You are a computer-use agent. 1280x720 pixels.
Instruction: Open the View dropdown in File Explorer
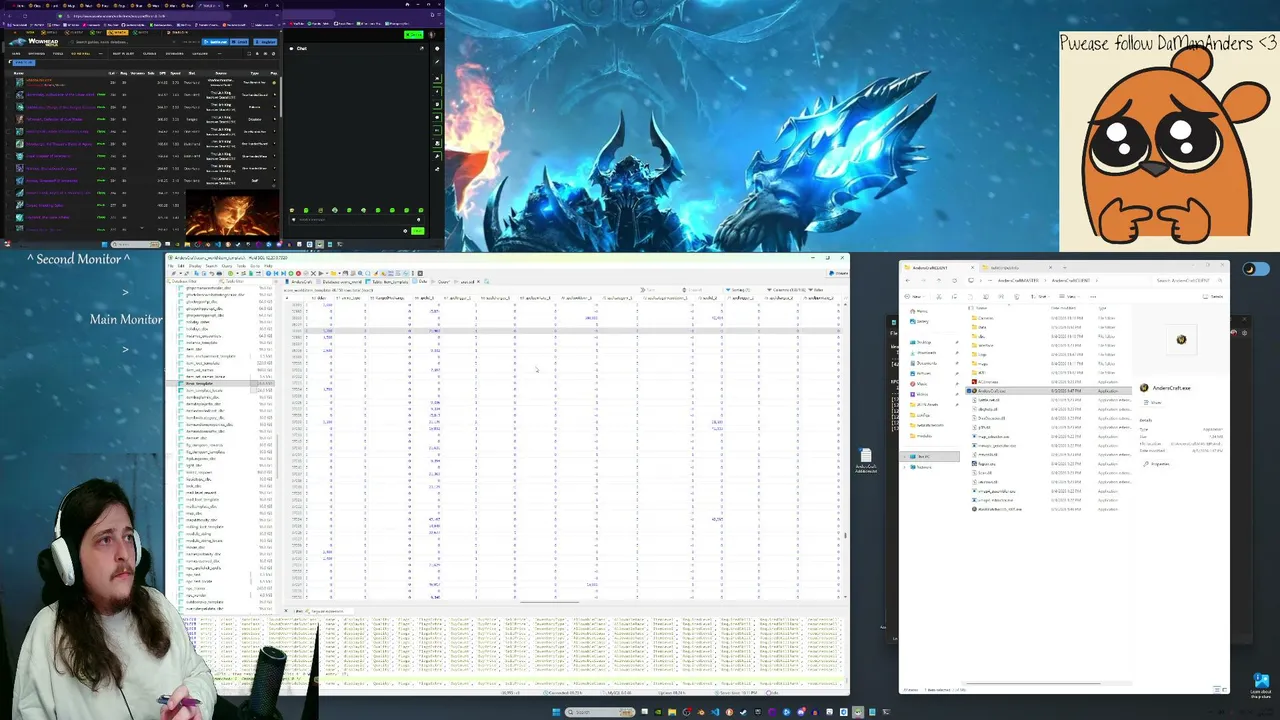1071,296
